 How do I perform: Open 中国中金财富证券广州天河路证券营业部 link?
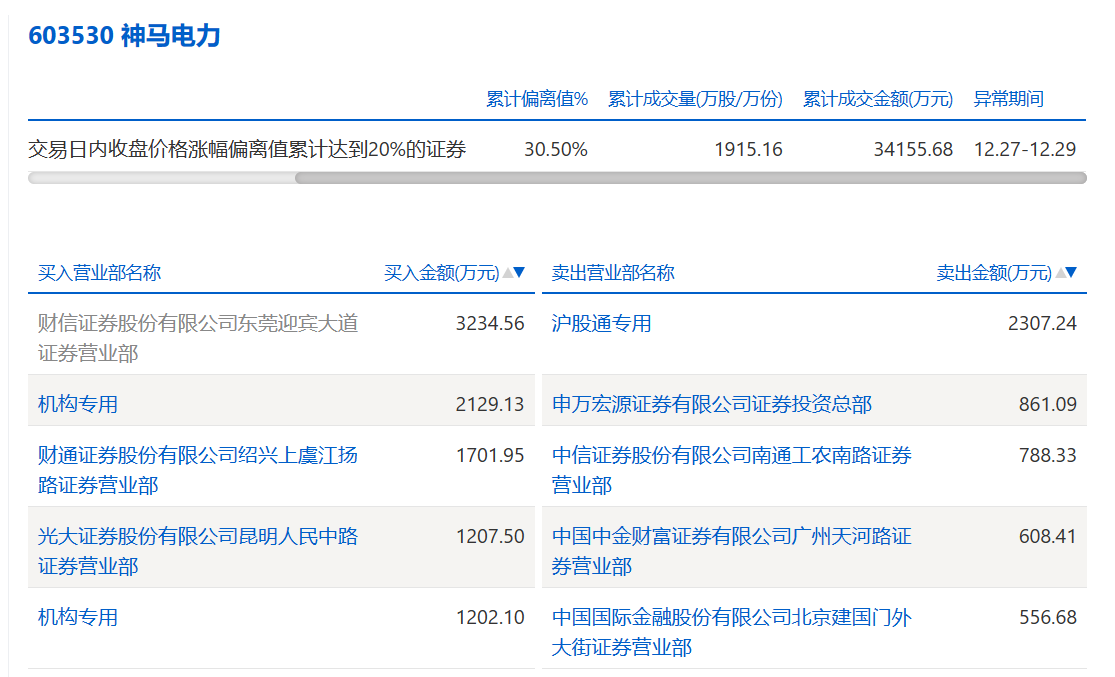(x=732, y=551)
